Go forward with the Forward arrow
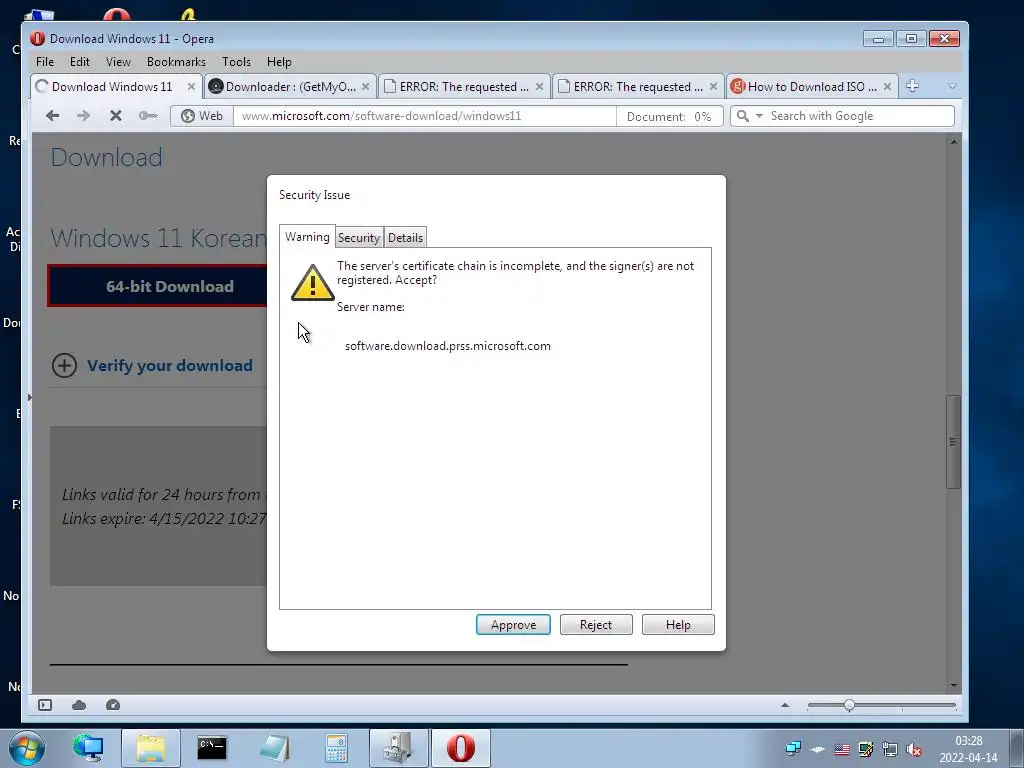 pos(84,116)
